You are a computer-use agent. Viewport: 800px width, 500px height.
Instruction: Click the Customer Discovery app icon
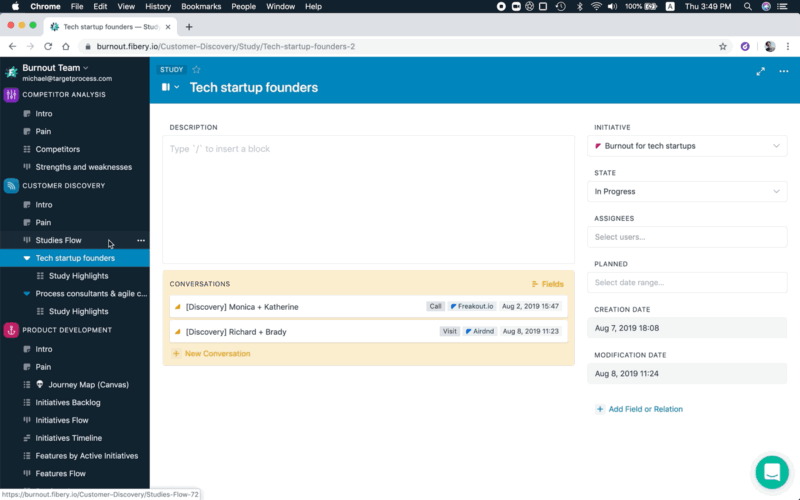pyautogui.click(x=11, y=186)
